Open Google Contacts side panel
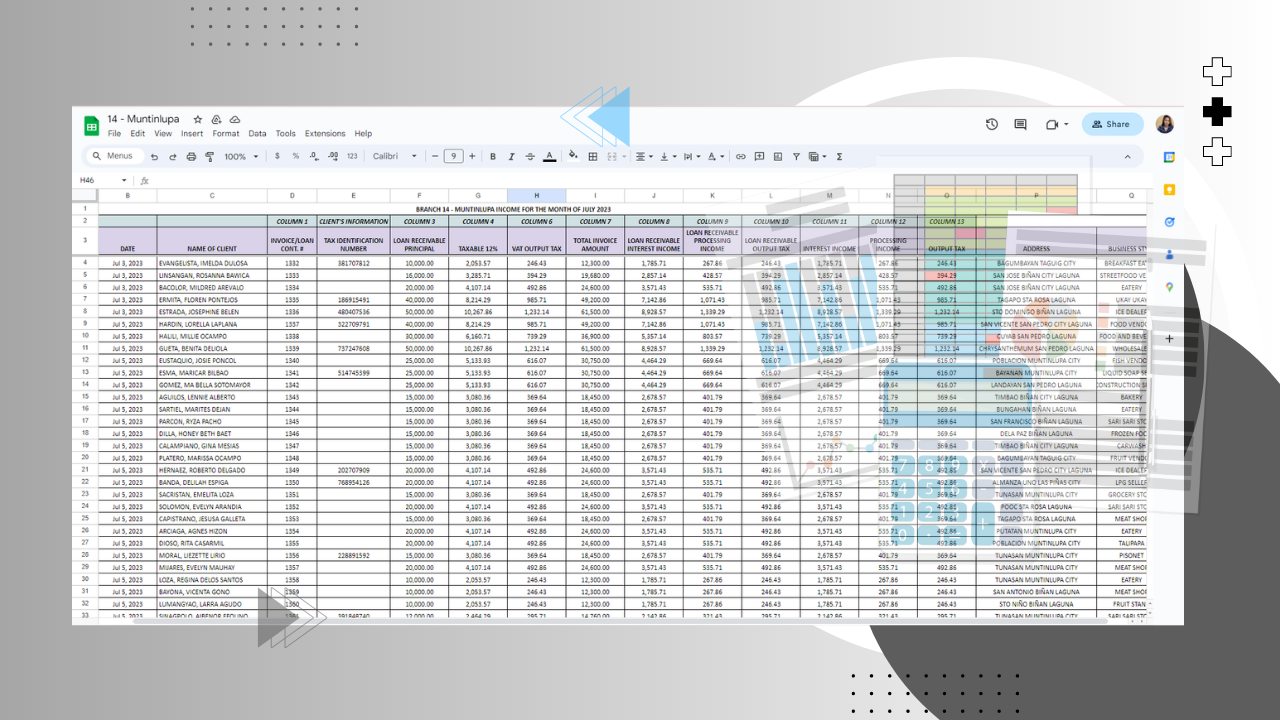Viewport: 1280px width, 720px height. point(1169,255)
